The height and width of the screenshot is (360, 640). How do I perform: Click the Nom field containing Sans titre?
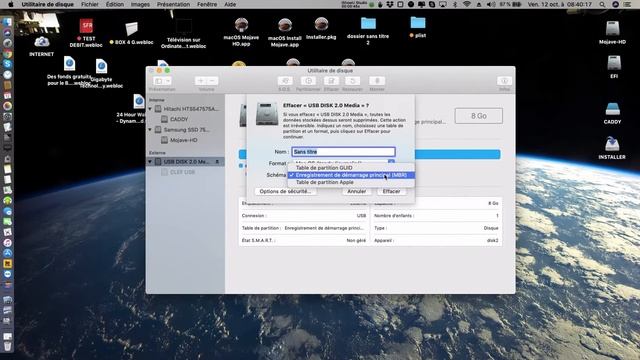pyautogui.click(x=343, y=152)
